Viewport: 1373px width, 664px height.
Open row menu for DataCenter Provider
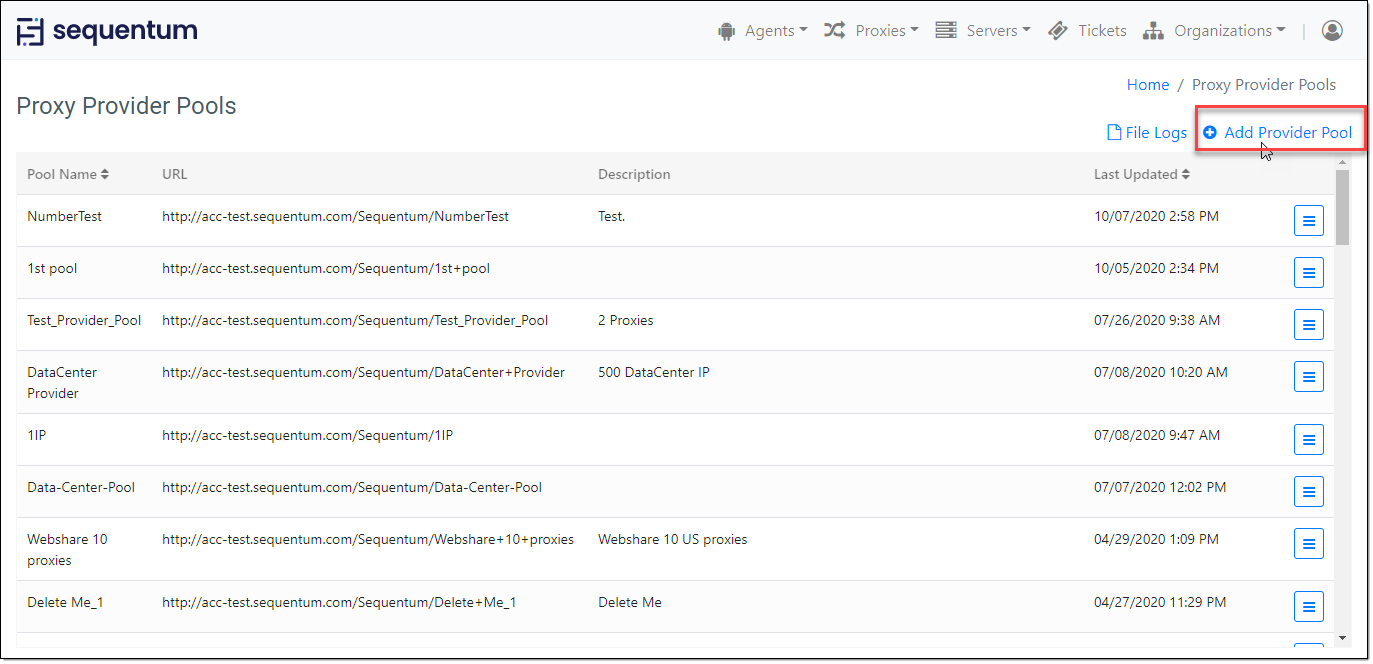1308,377
